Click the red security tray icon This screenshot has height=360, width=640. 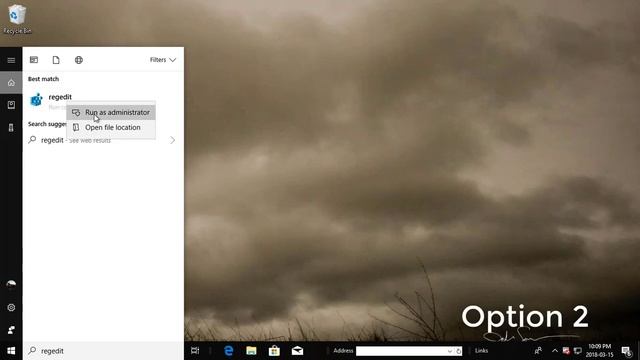566,351
